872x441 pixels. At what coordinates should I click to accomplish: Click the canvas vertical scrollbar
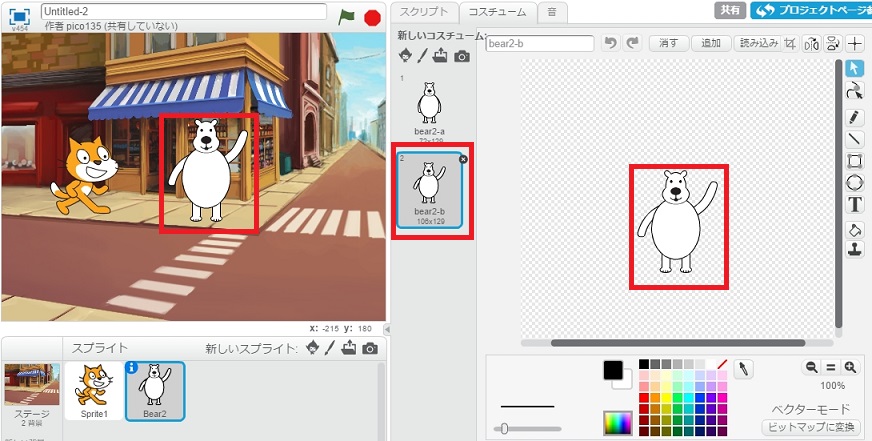tap(839, 194)
